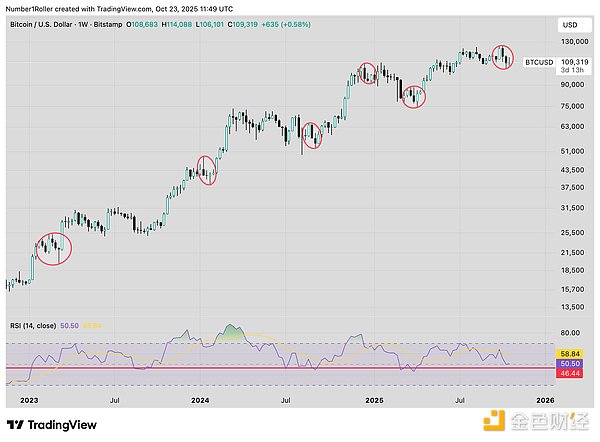Click the 109,319 current price tag
This screenshot has width=600, height=442.
pyautogui.click(x=574, y=60)
